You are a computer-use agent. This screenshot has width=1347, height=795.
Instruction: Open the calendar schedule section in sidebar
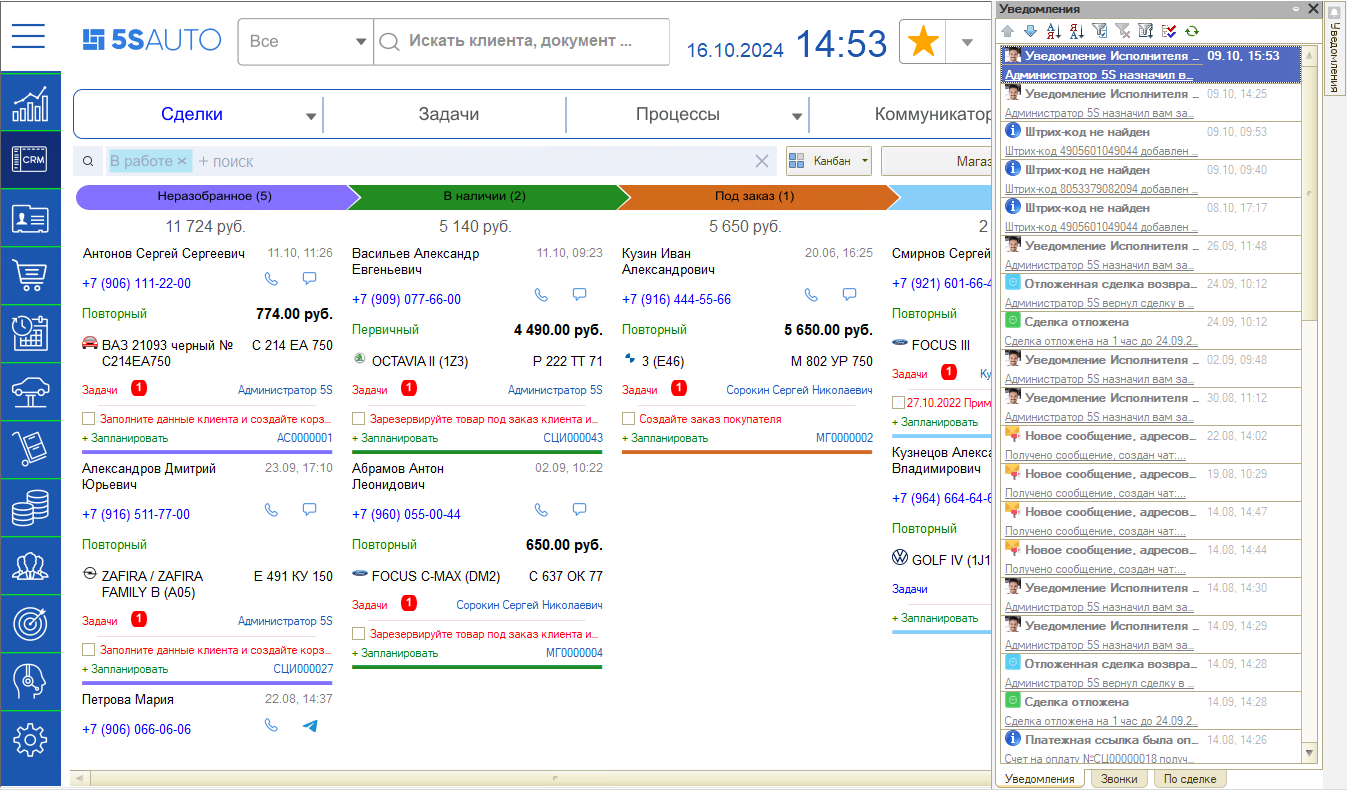pos(30,334)
